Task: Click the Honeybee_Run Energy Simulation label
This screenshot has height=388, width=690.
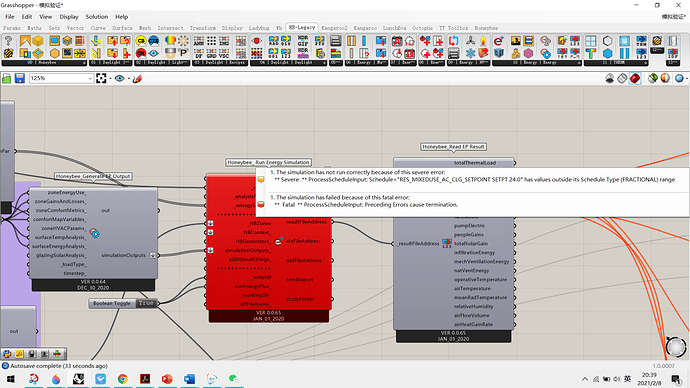Action: pyautogui.click(x=268, y=162)
